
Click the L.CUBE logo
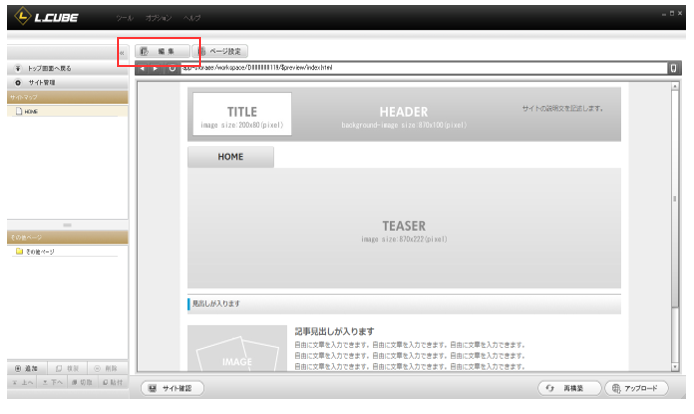coord(46,17)
